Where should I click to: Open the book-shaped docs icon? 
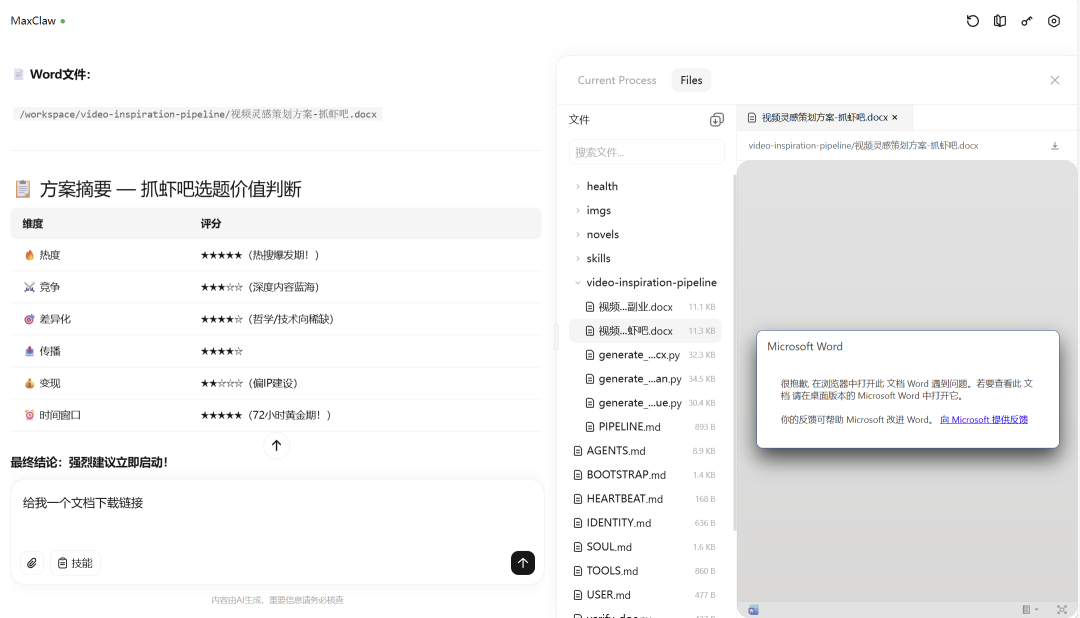(x=1000, y=21)
